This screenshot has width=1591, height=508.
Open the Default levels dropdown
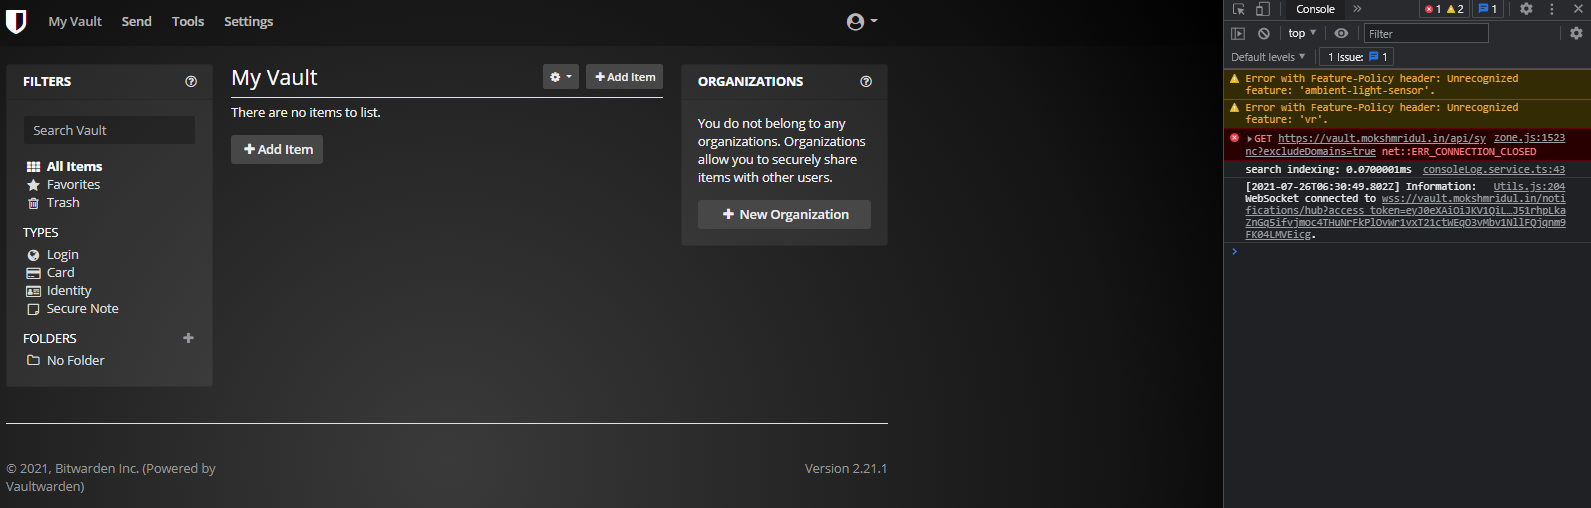1268,57
